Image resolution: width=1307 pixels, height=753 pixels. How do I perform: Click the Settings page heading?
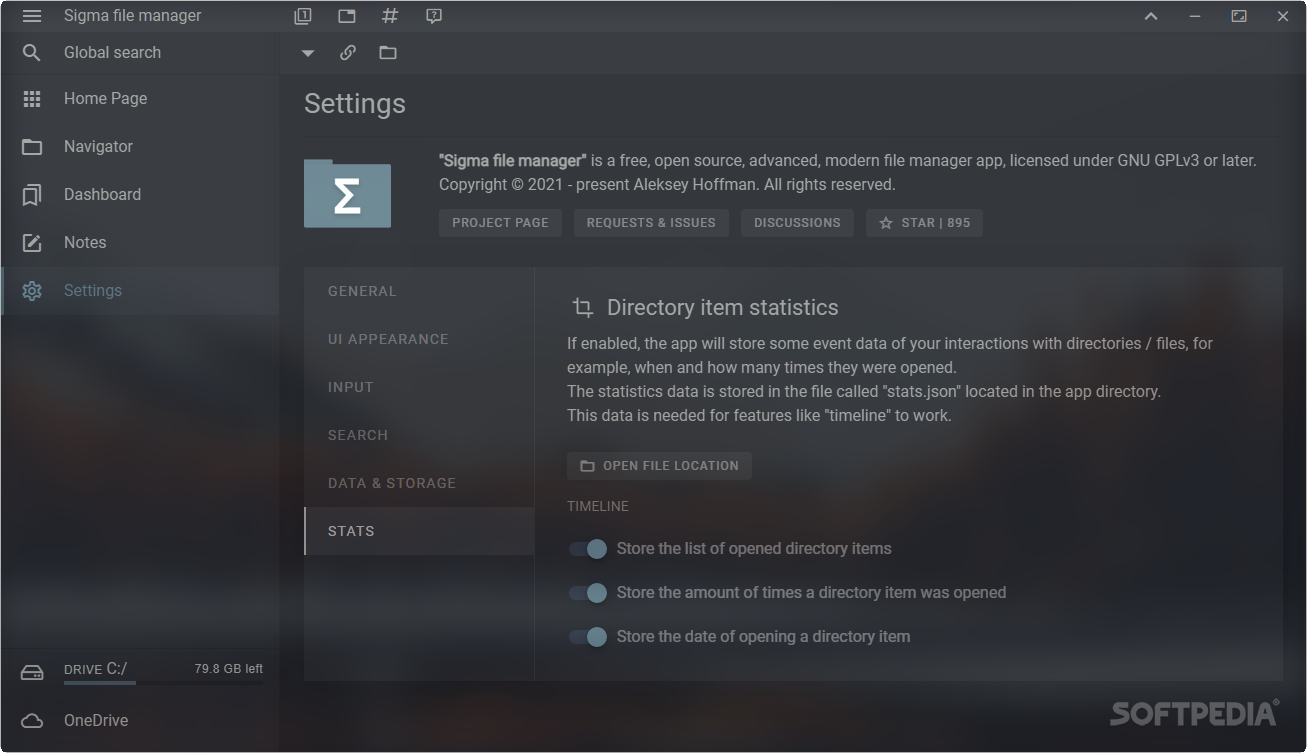tap(355, 104)
